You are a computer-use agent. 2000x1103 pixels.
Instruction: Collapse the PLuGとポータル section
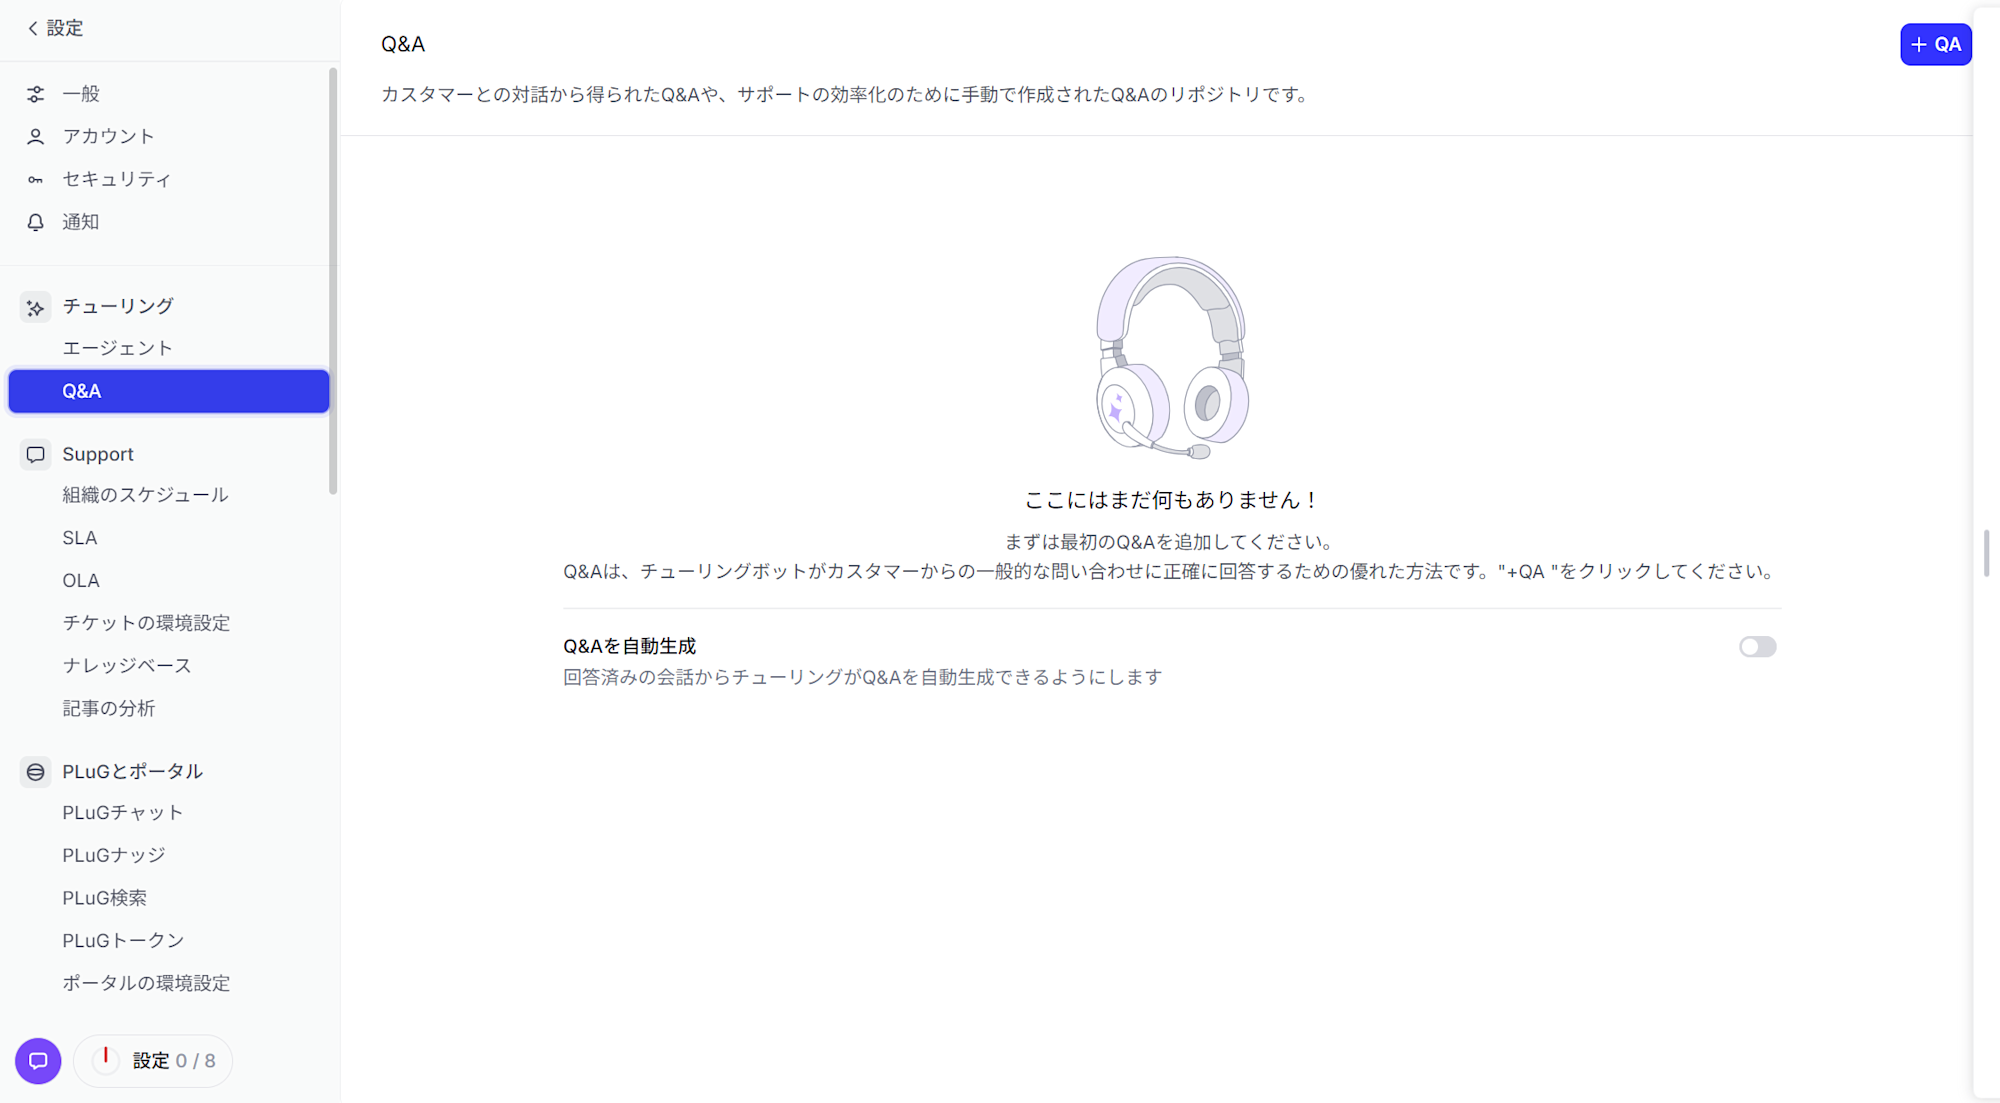131,771
